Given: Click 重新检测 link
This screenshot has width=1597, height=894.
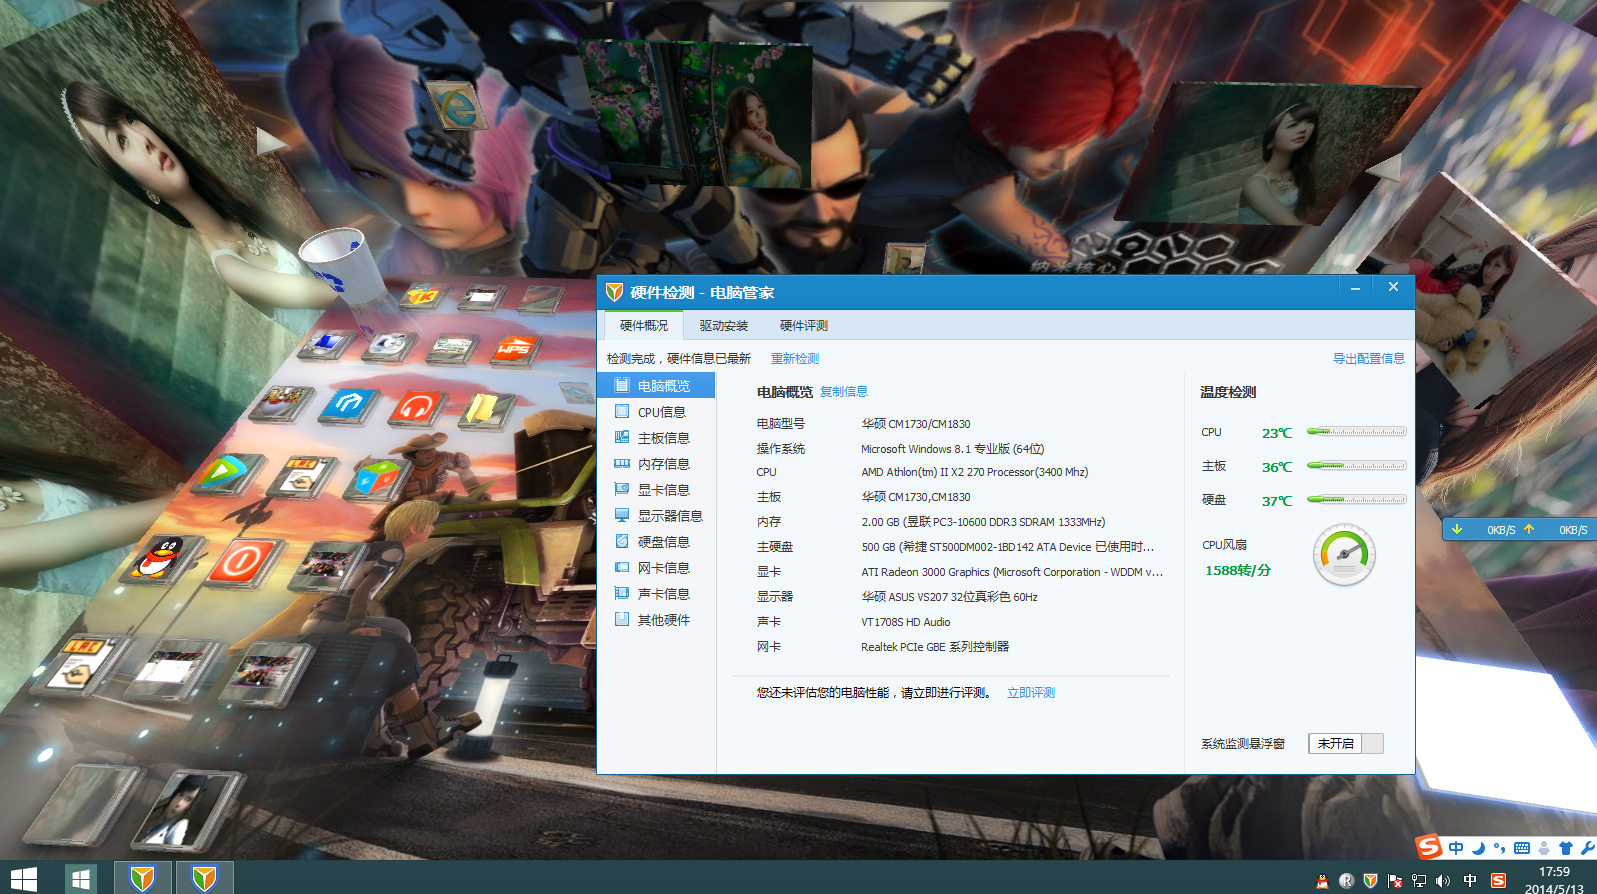Looking at the screenshot, I should [x=795, y=359].
